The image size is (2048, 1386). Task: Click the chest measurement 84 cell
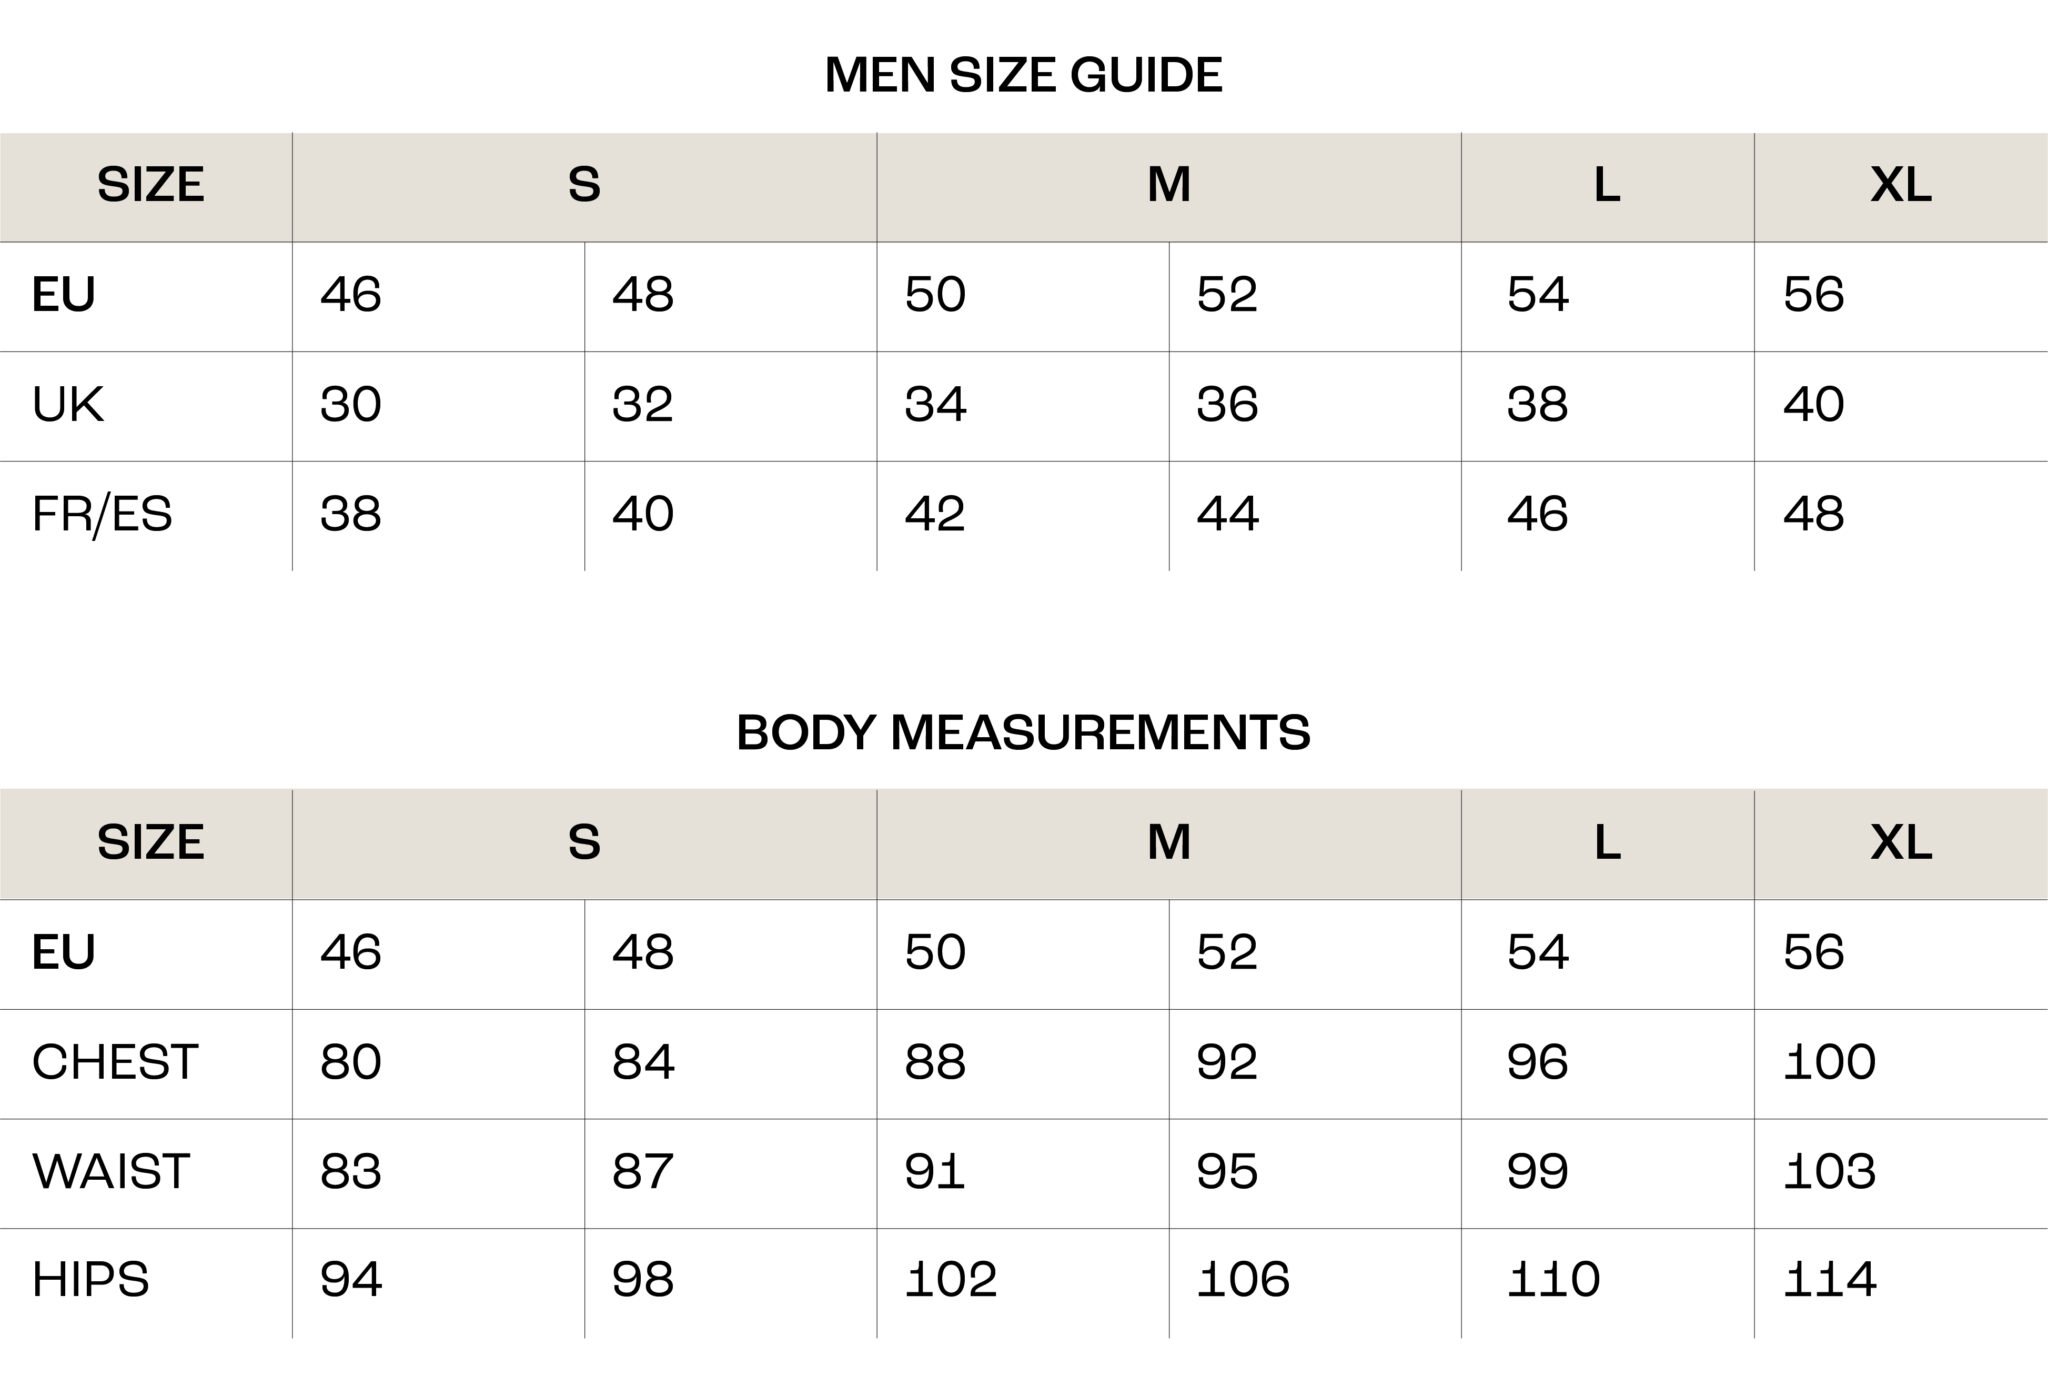(x=643, y=1062)
